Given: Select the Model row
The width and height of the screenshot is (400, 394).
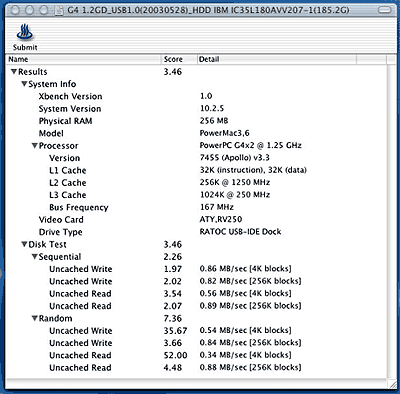Looking at the screenshot, I should 197,133.
